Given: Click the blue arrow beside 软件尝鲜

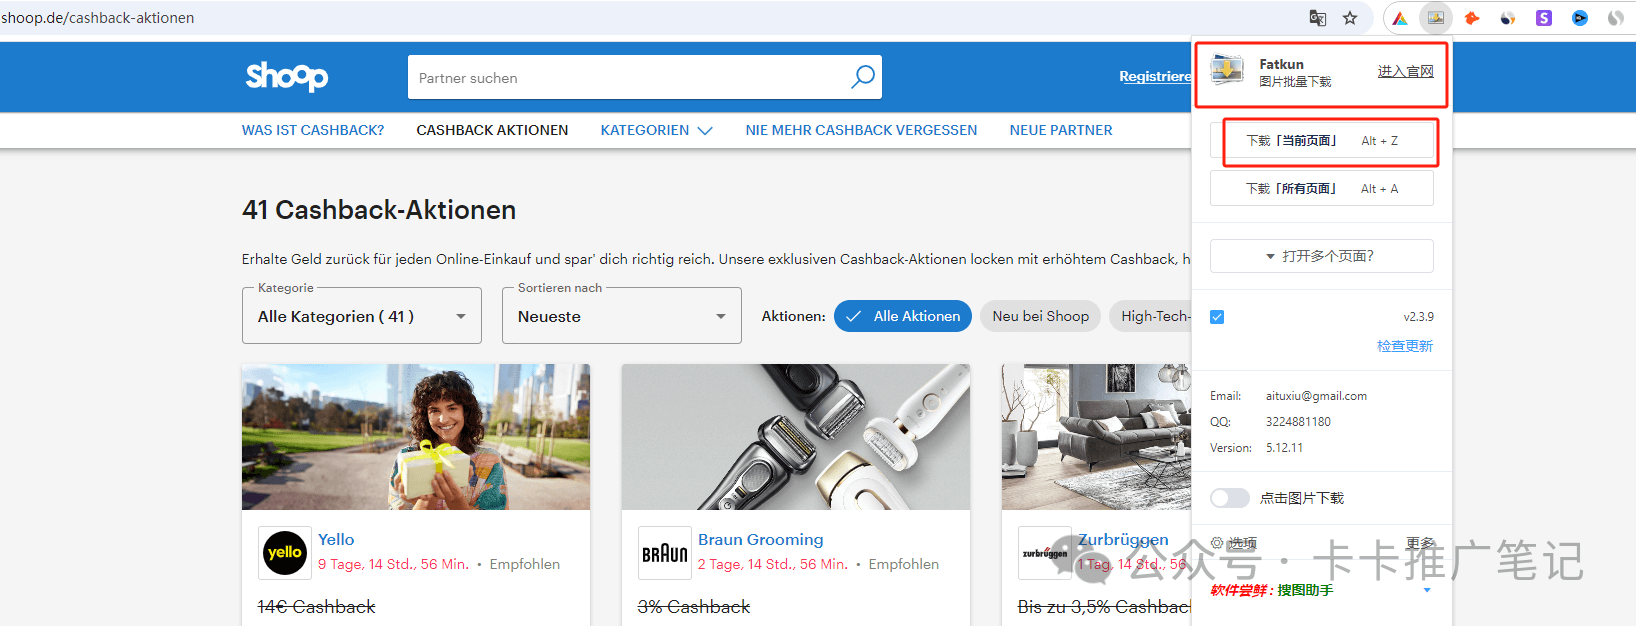Looking at the screenshot, I should (x=1427, y=590).
